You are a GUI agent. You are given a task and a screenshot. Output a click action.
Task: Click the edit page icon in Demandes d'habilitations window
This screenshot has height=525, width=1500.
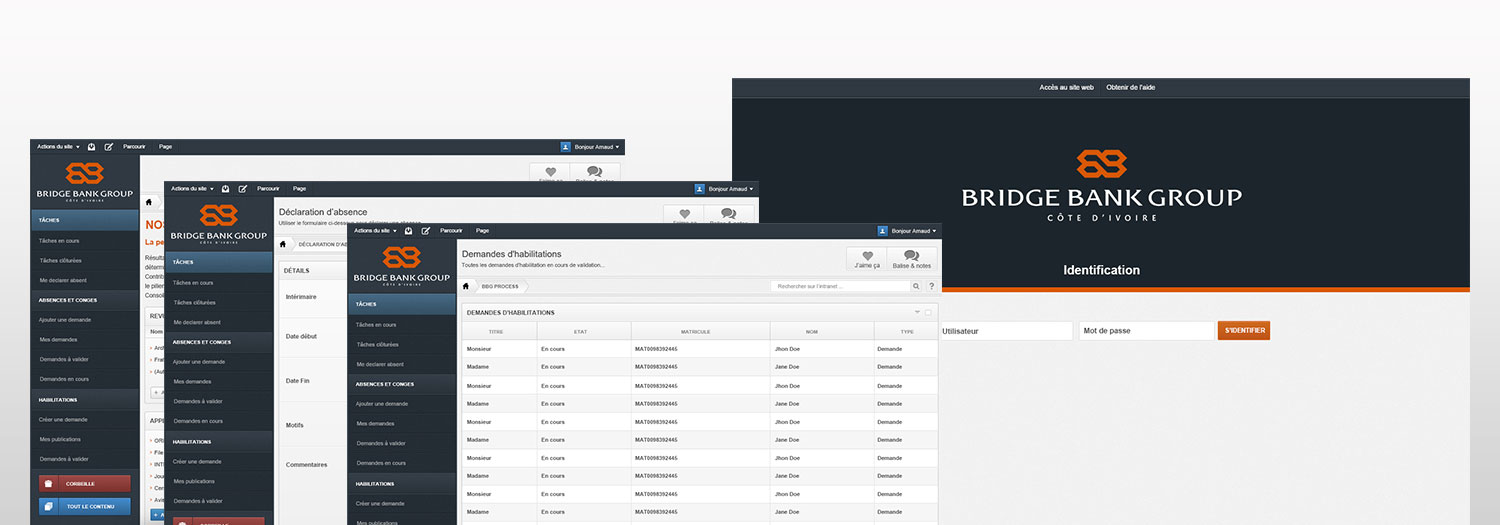click(x=425, y=230)
